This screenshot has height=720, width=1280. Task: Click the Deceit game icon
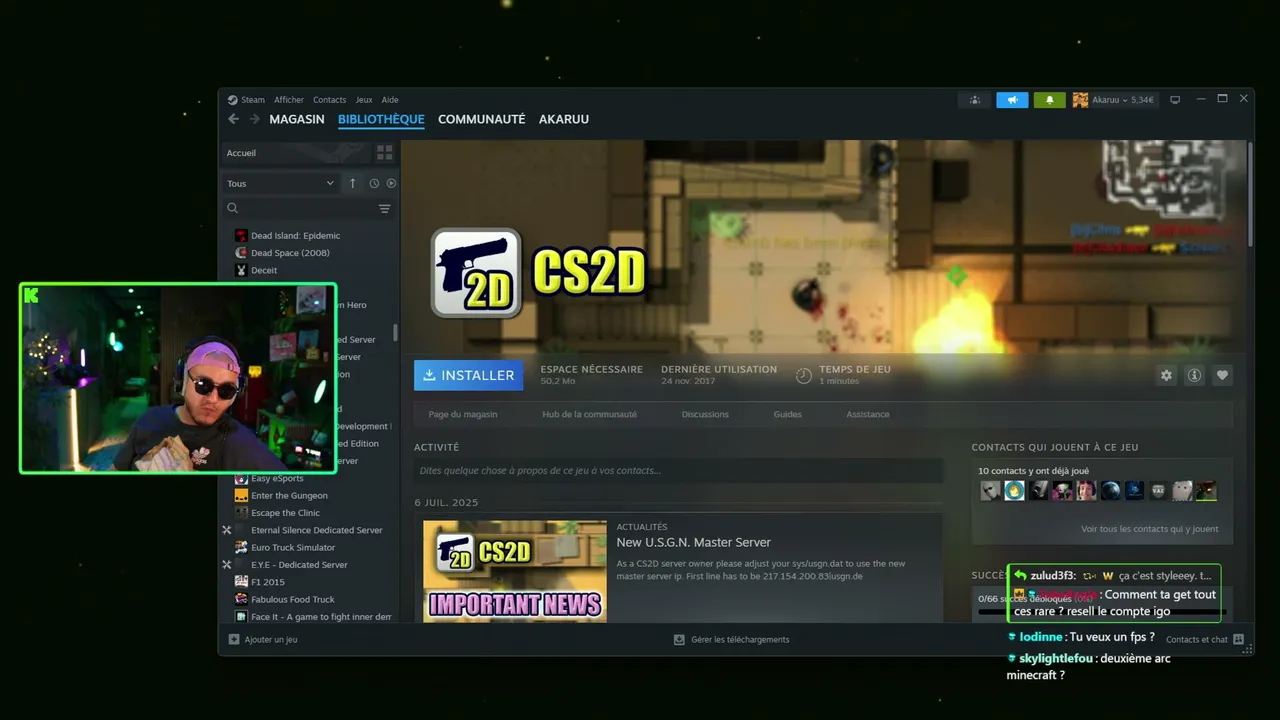point(241,270)
